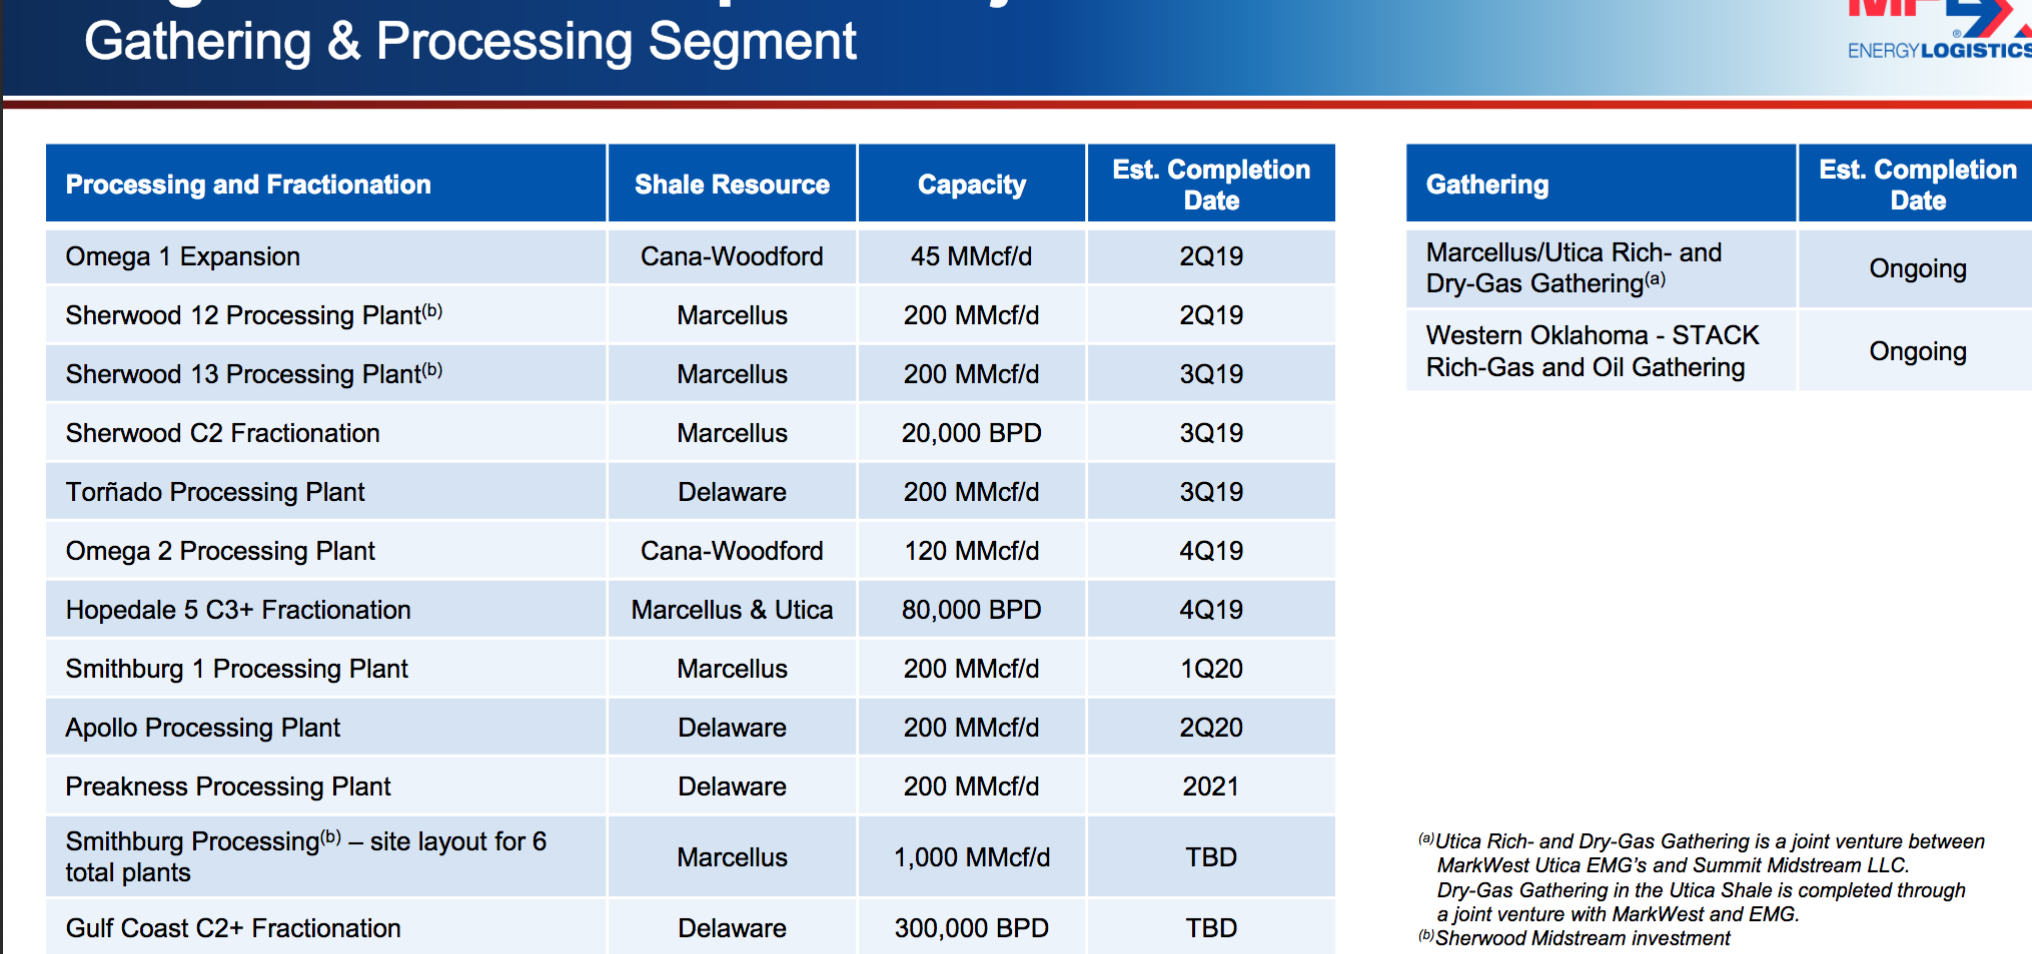Click 'Ongoing' for Western Oklahoma gathering
The image size is (2032, 954).
pyautogui.click(x=1918, y=352)
